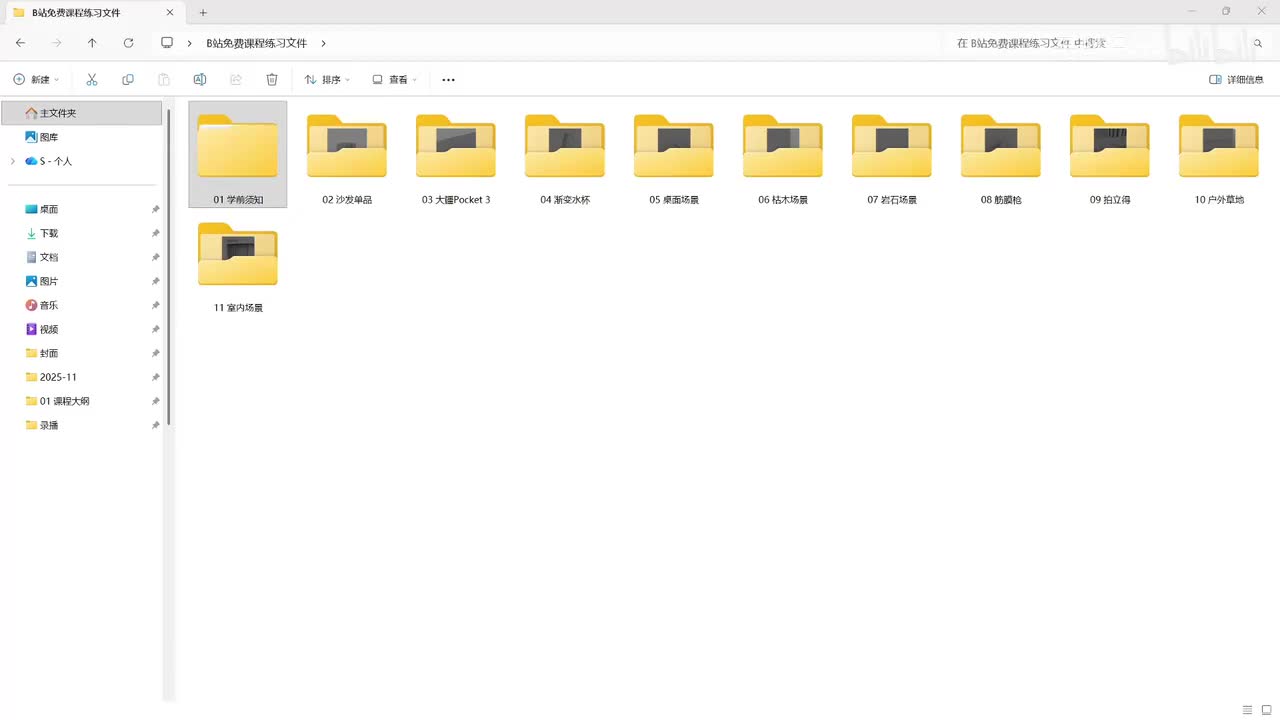Select the 01 学前须知 folder
1280x720 pixels.
tap(238, 154)
